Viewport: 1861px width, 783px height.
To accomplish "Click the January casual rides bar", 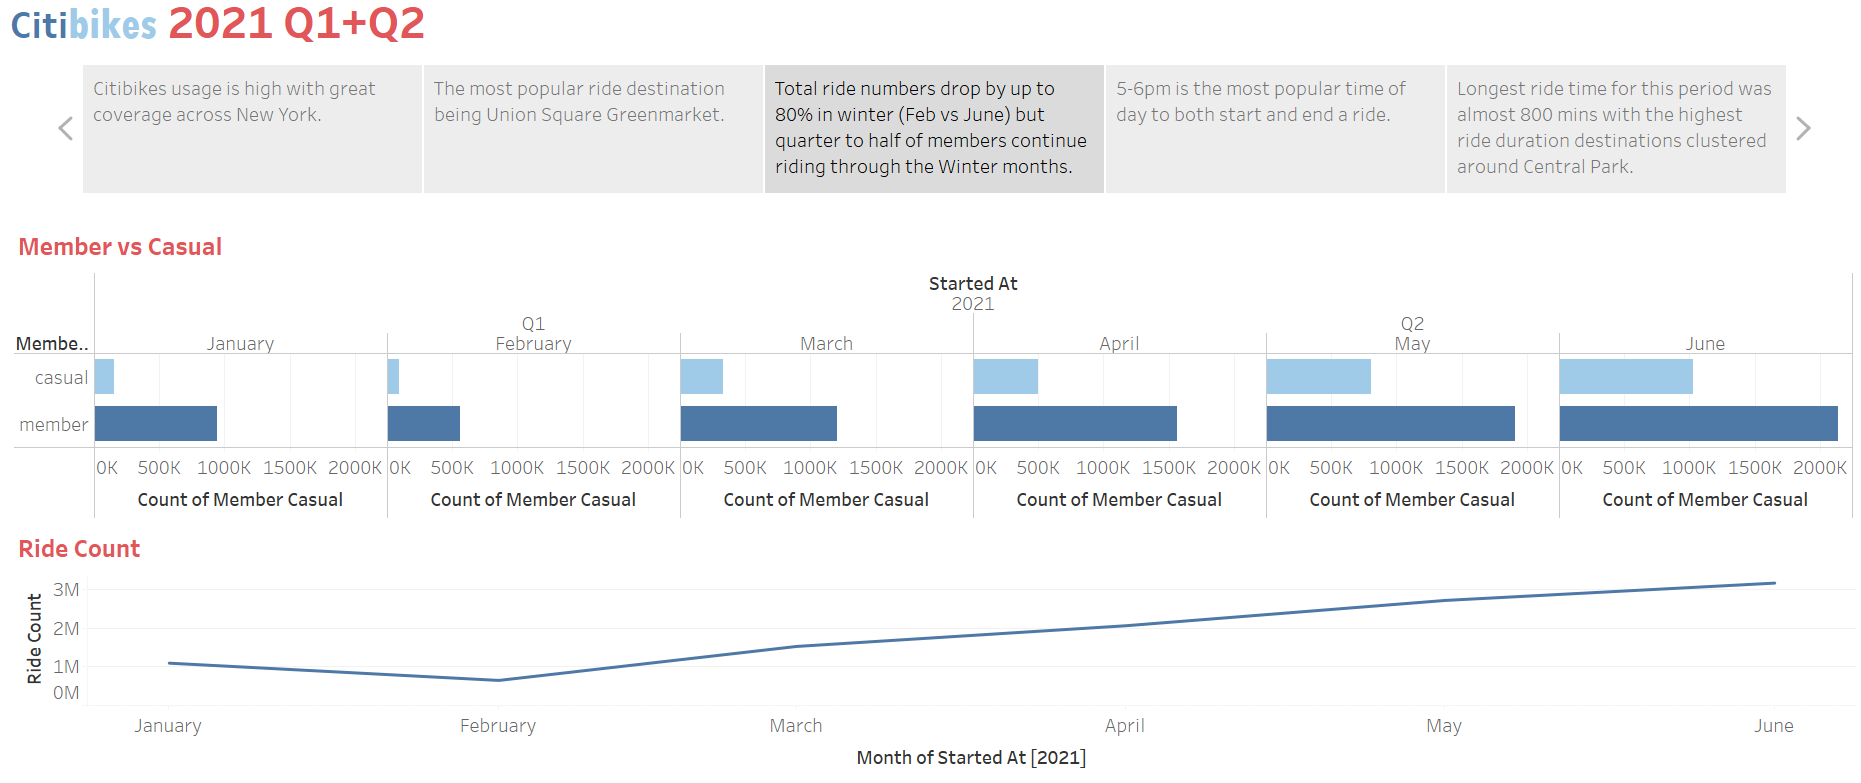I will pos(104,376).
